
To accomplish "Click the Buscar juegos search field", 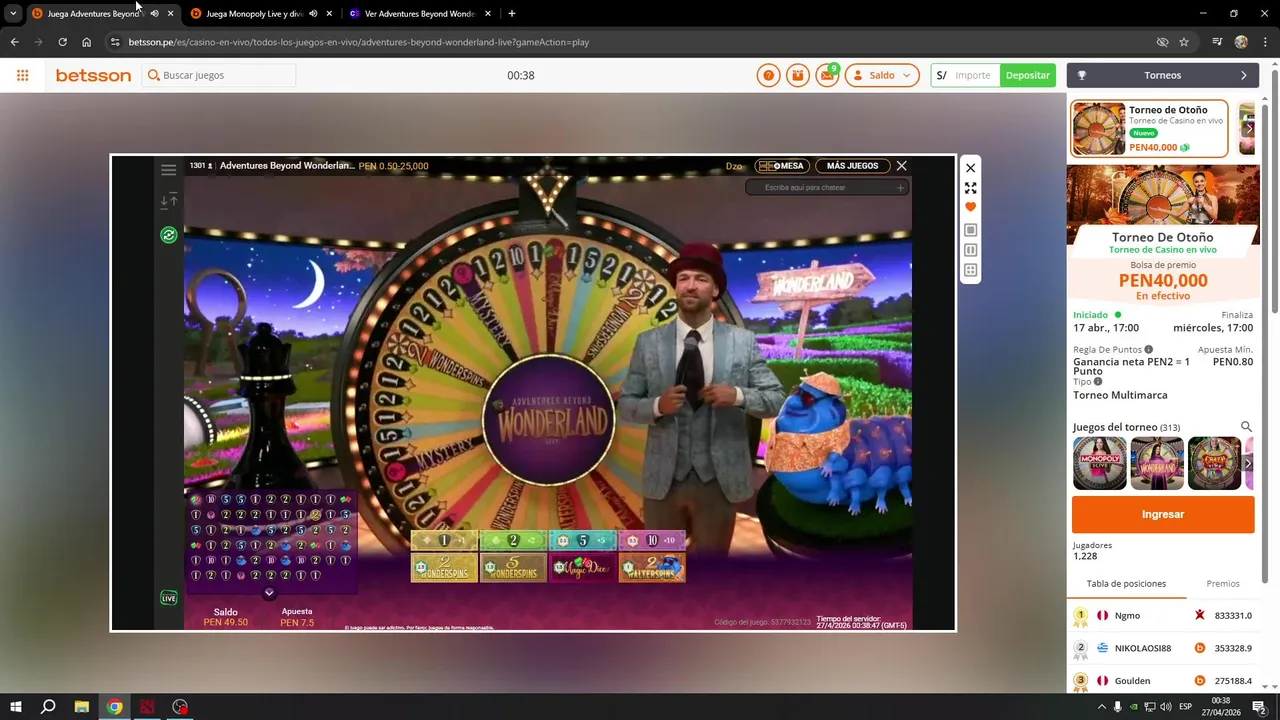I will coord(220,75).
